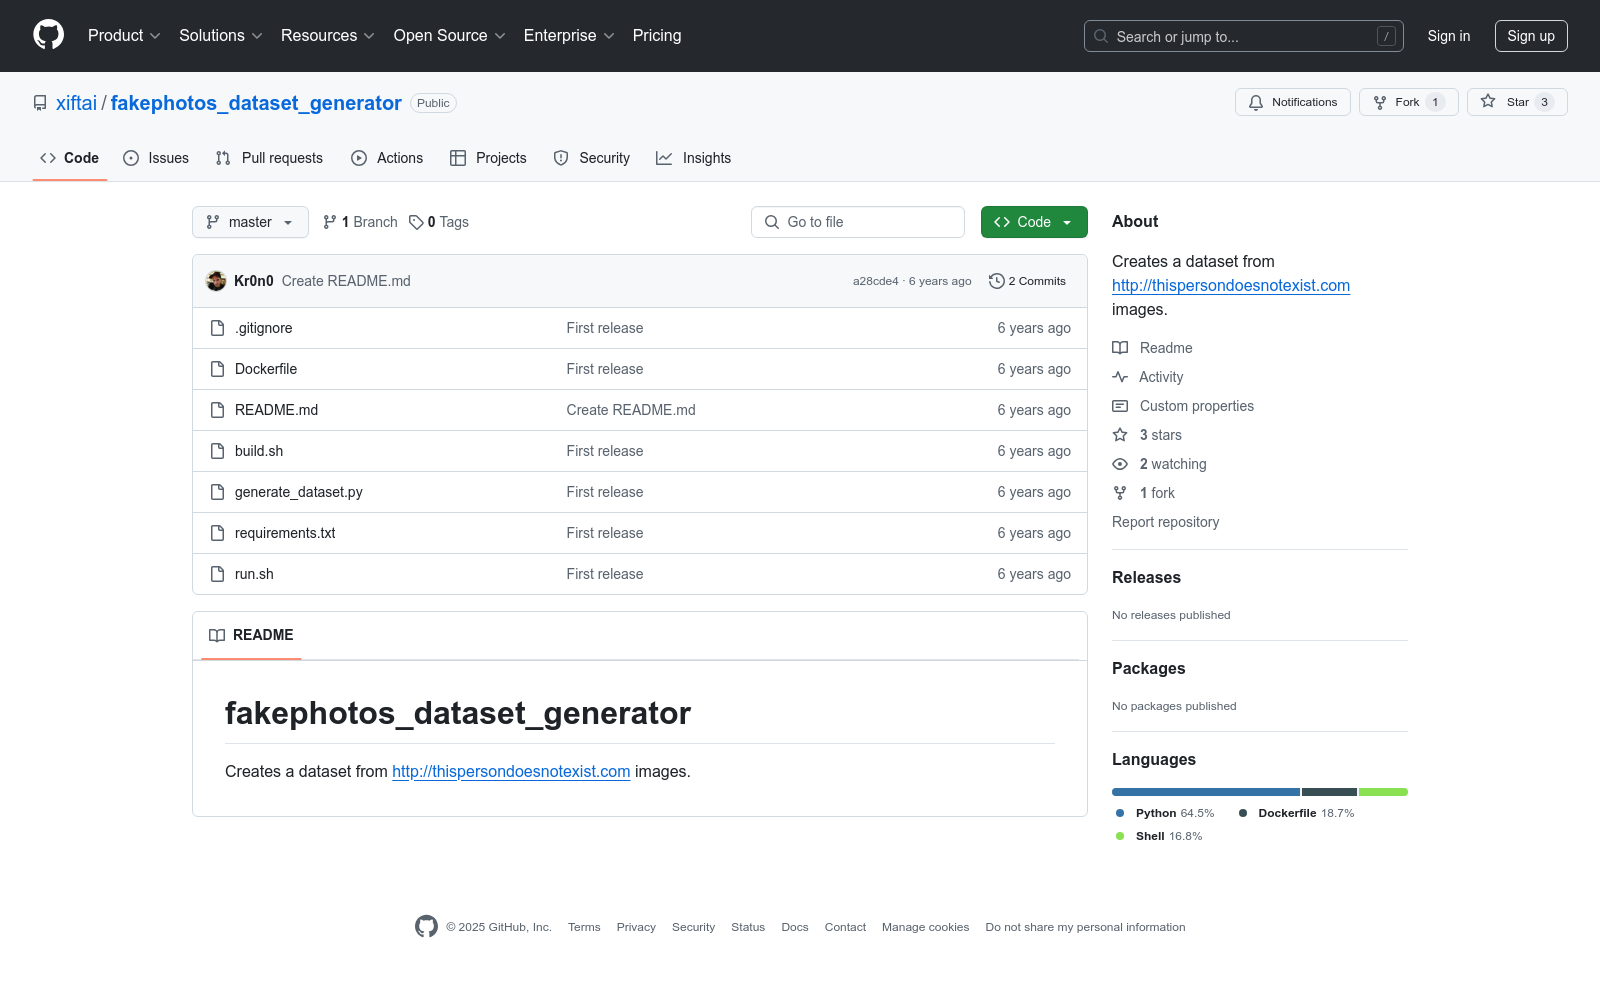Click the file icon next to README.md
The width and height of the screenshot is (1600, 1000).
pos(217,410)
